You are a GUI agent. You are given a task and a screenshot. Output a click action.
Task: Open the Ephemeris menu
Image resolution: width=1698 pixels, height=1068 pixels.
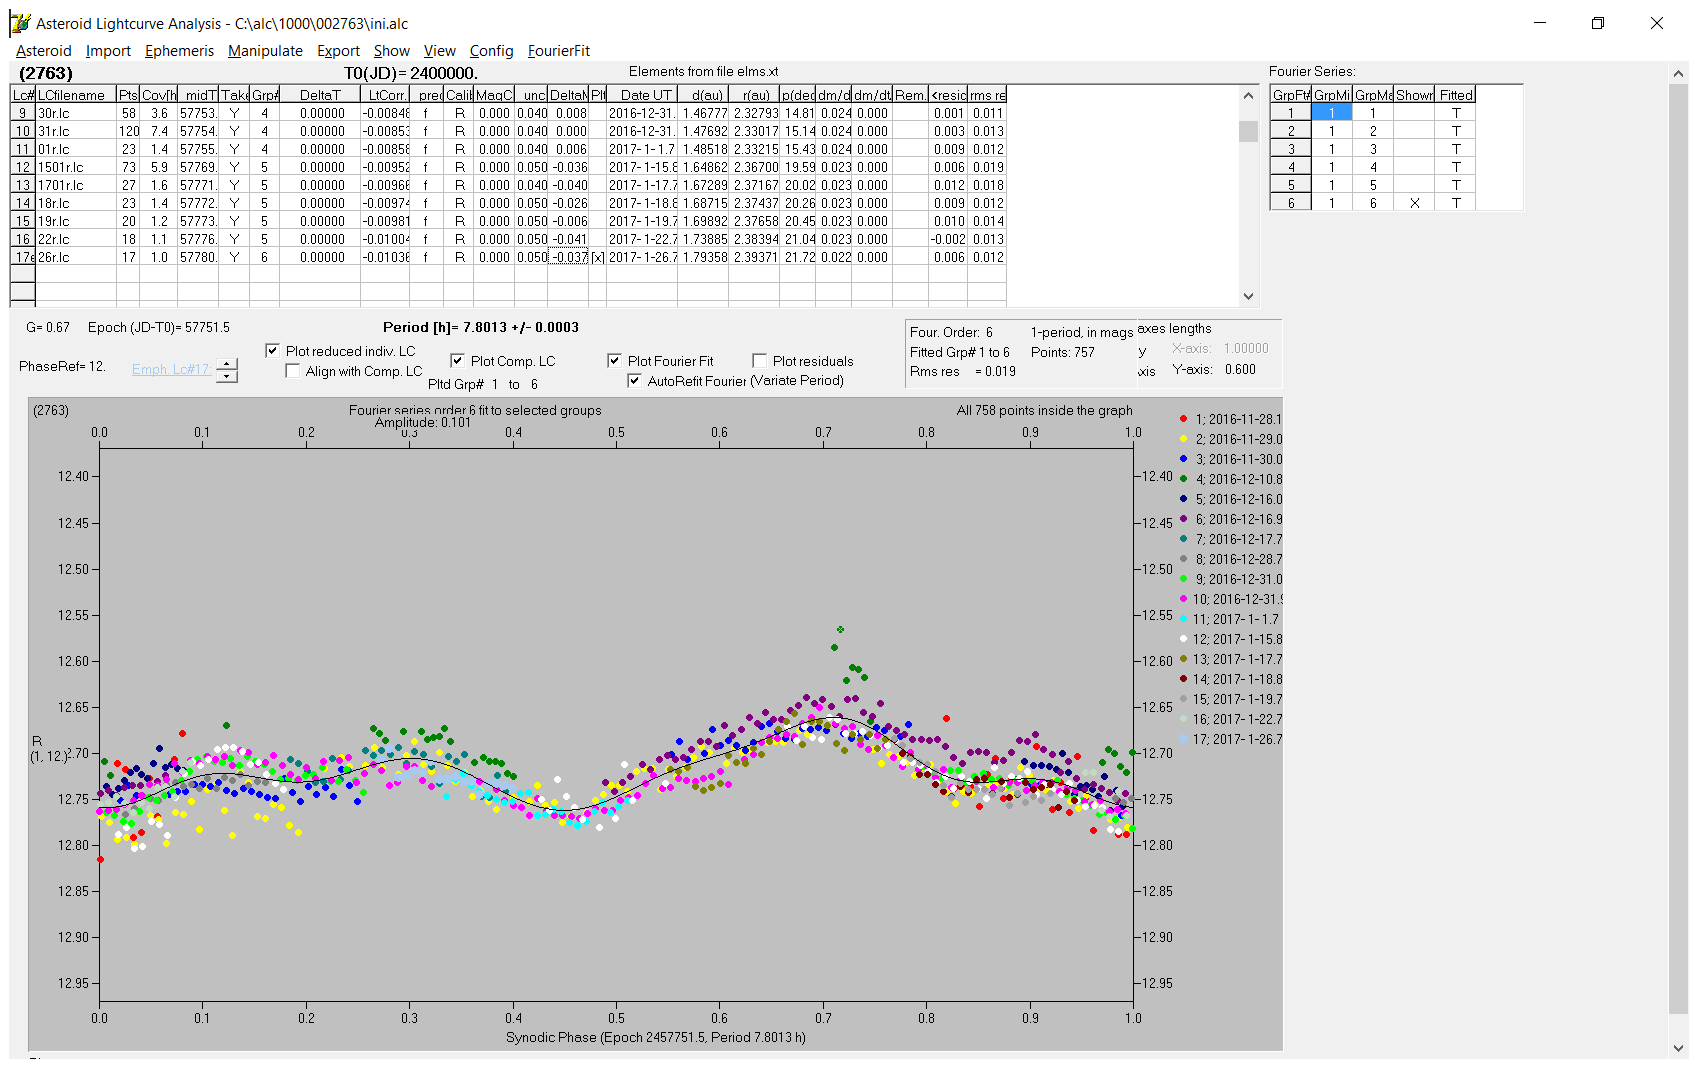tap(179, 51)
